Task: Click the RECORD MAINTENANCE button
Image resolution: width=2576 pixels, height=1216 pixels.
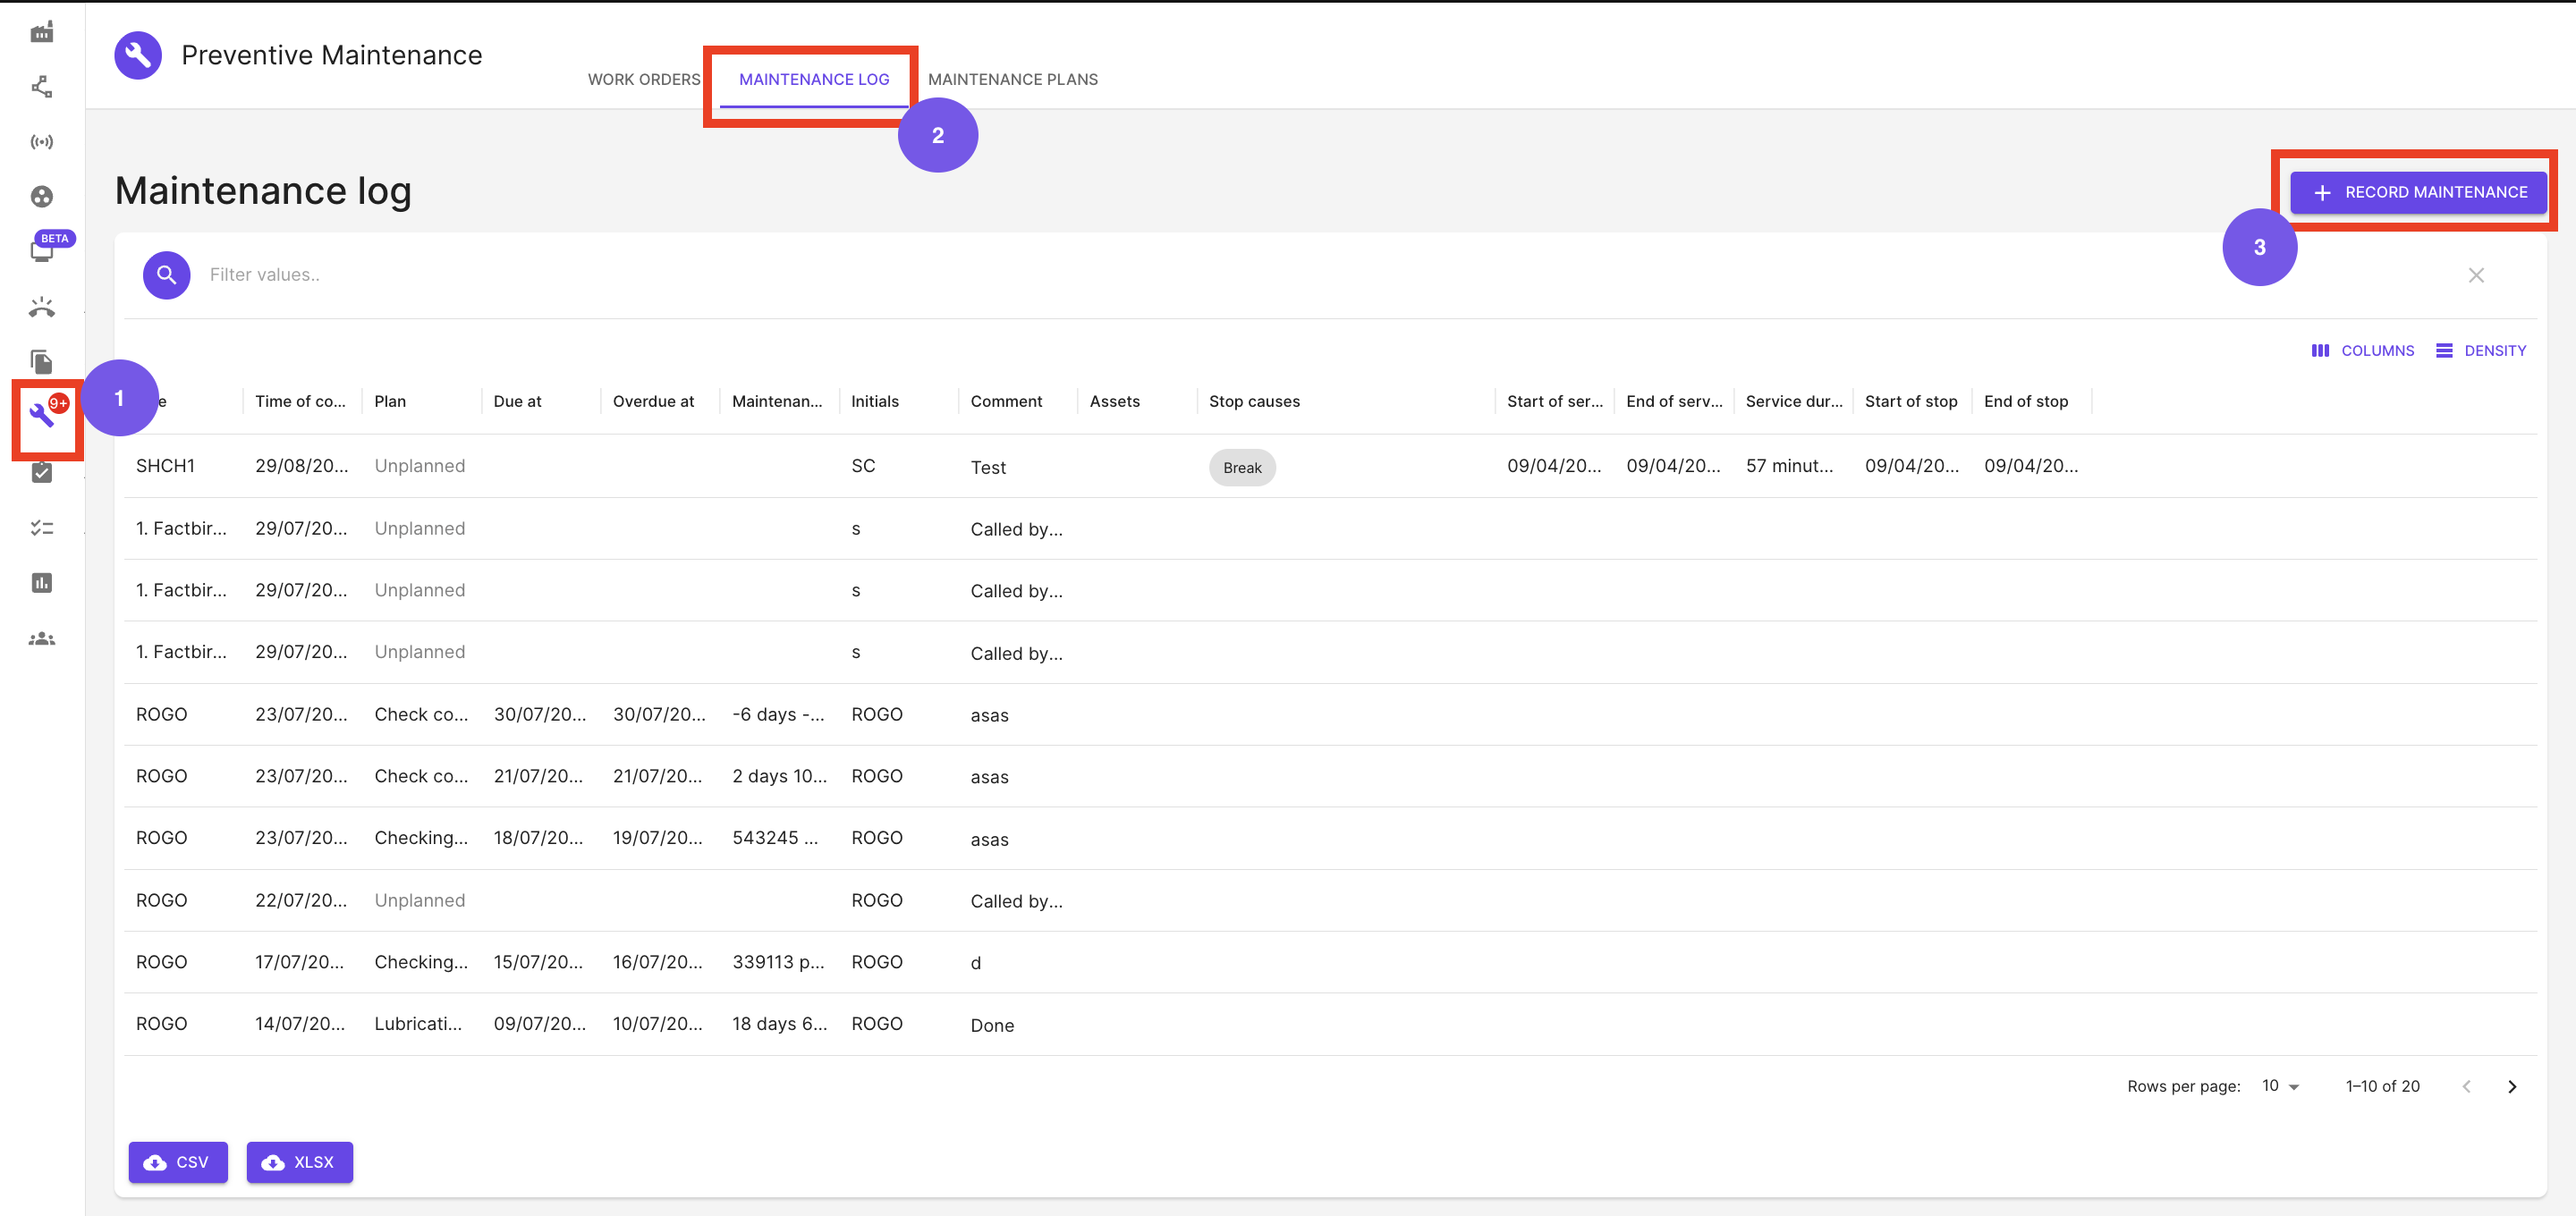Action: pos(2418,192)
